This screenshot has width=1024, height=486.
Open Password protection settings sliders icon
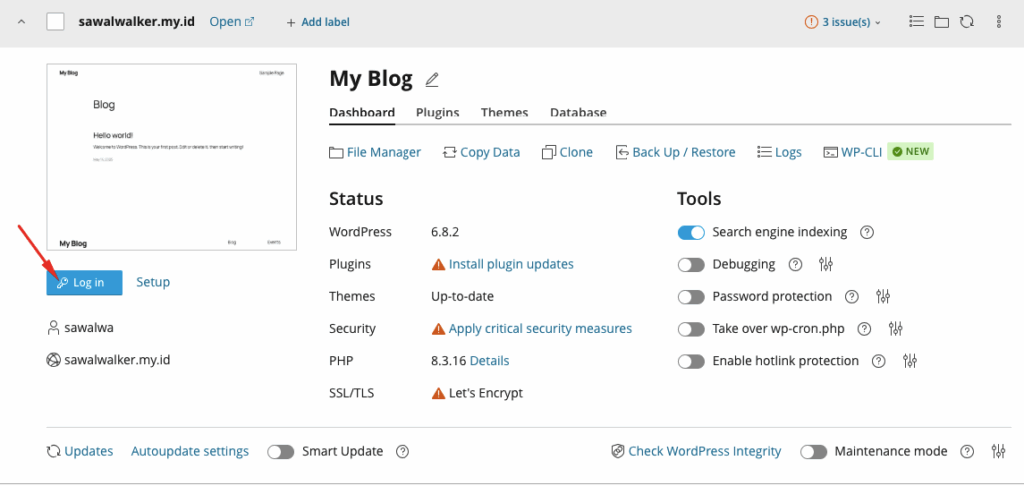883,297
